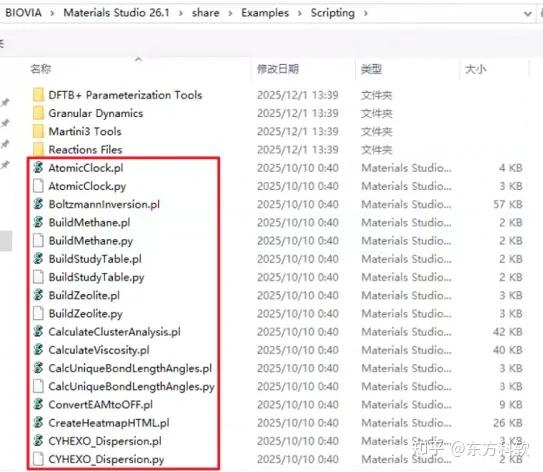Screen dimensions: 543x472
Task: Select the file name CalculateClusterAnalysis.pl
Action: click(x=114, y=332)
